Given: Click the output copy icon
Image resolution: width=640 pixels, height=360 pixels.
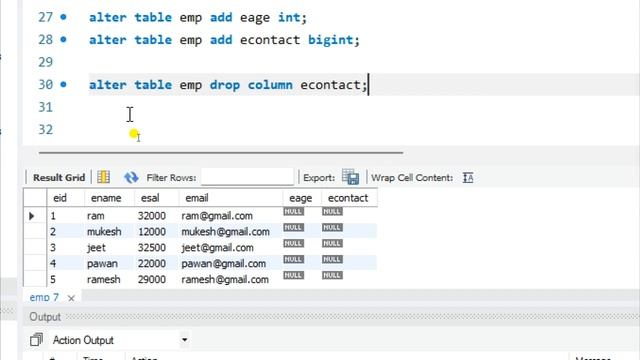Looking at the screenshot, I should point(36,340).
